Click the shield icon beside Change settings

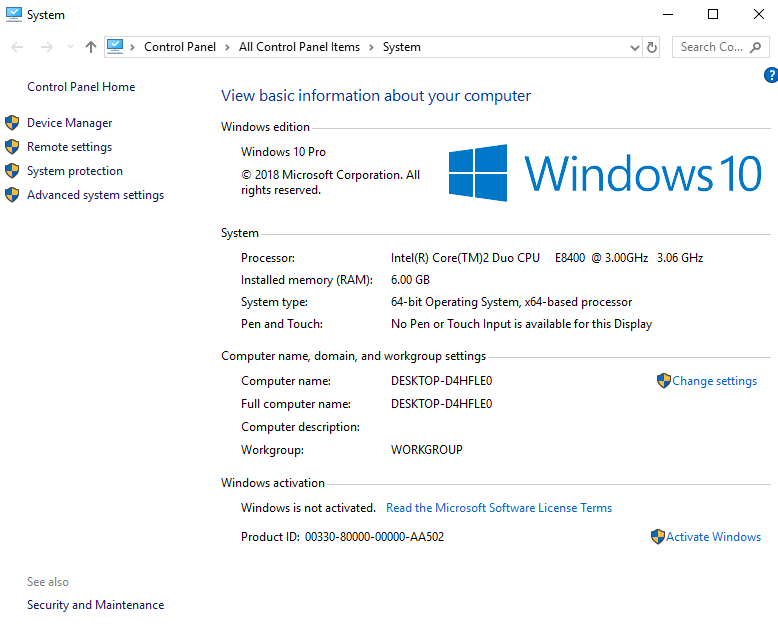[663, 381]
